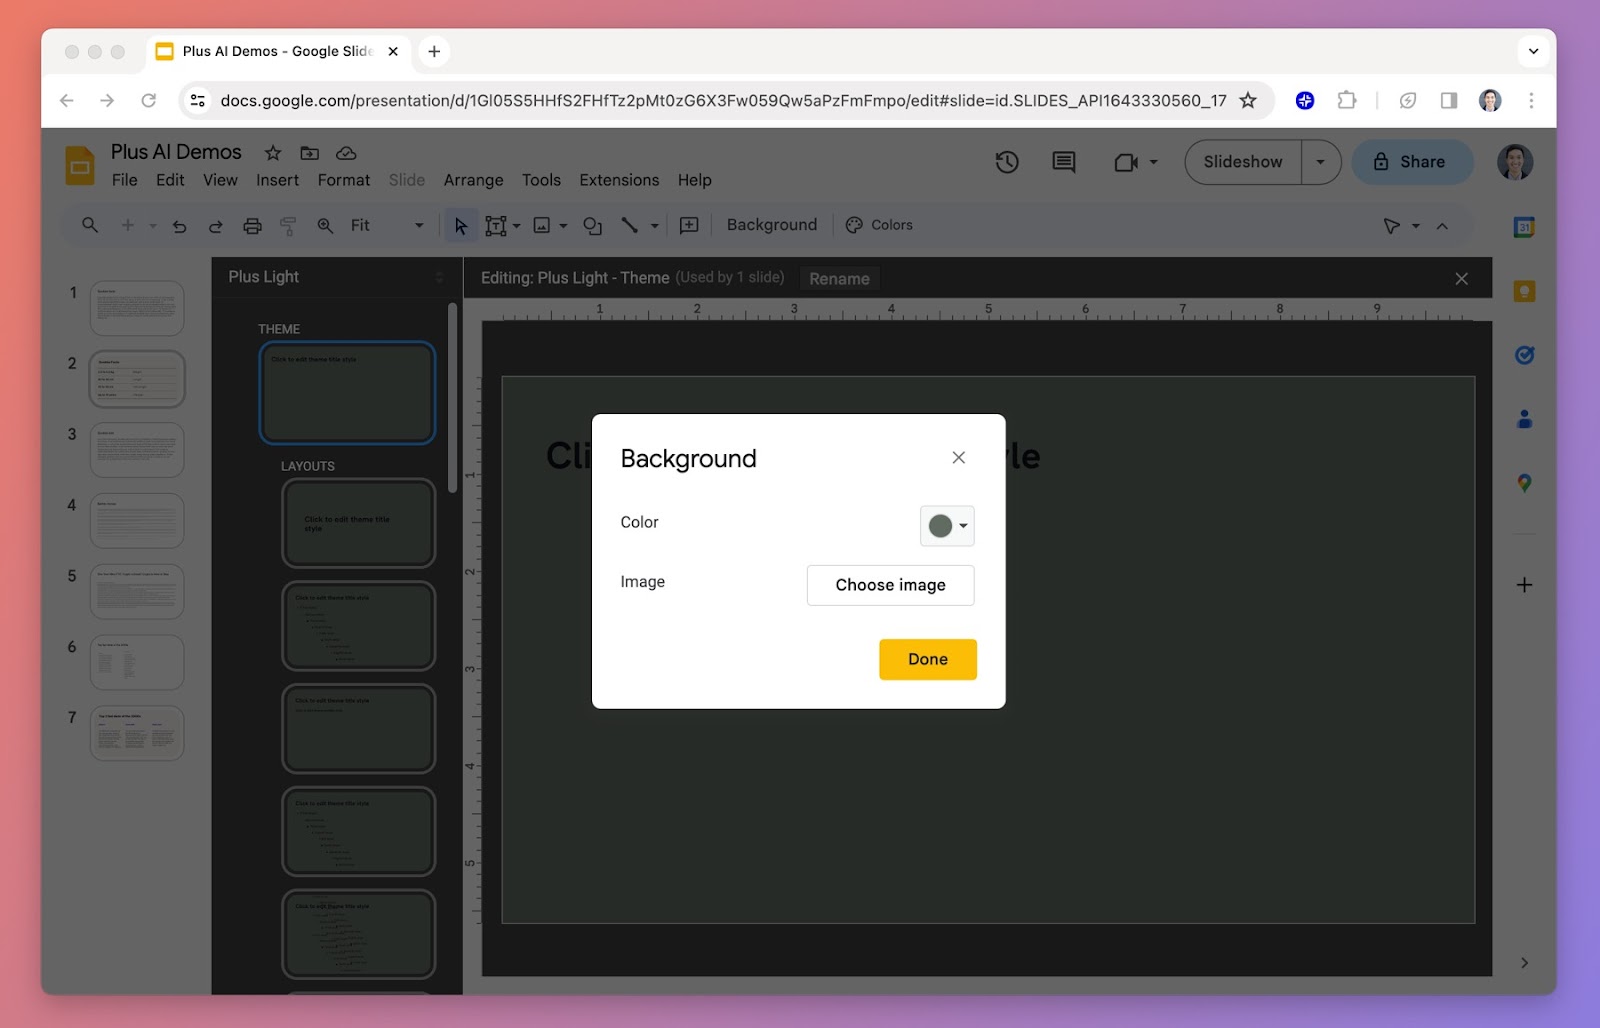
Task: Open the Extensions menu
Action: pos(618,180)
